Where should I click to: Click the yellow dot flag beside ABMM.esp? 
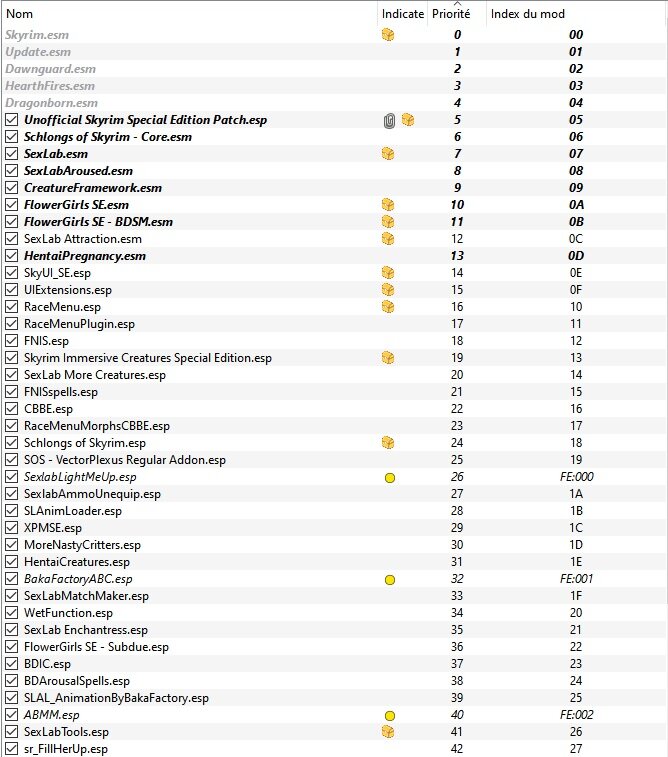pyautogui.click(x=390, y=715)
